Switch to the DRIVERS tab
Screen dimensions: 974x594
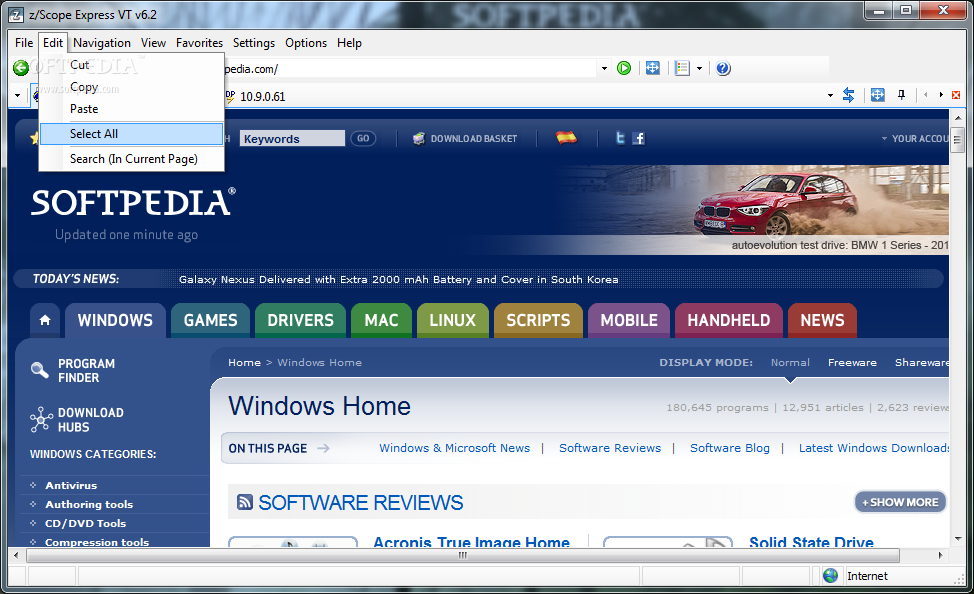(x=301, y=320)
